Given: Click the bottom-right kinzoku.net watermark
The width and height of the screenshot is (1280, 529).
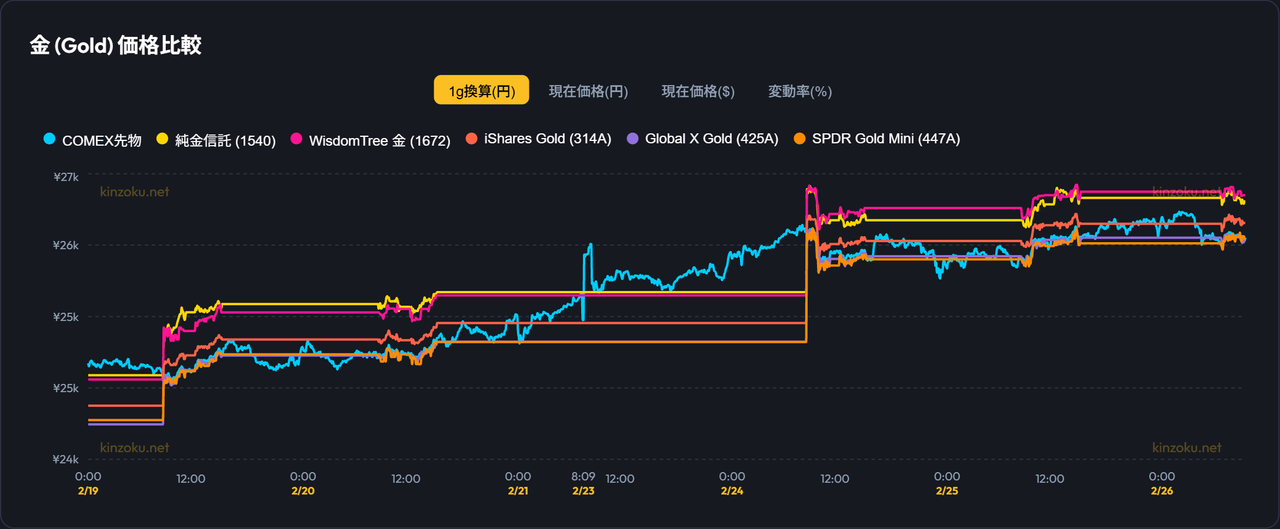Looking at the screenshot, I should point(1186,448).
